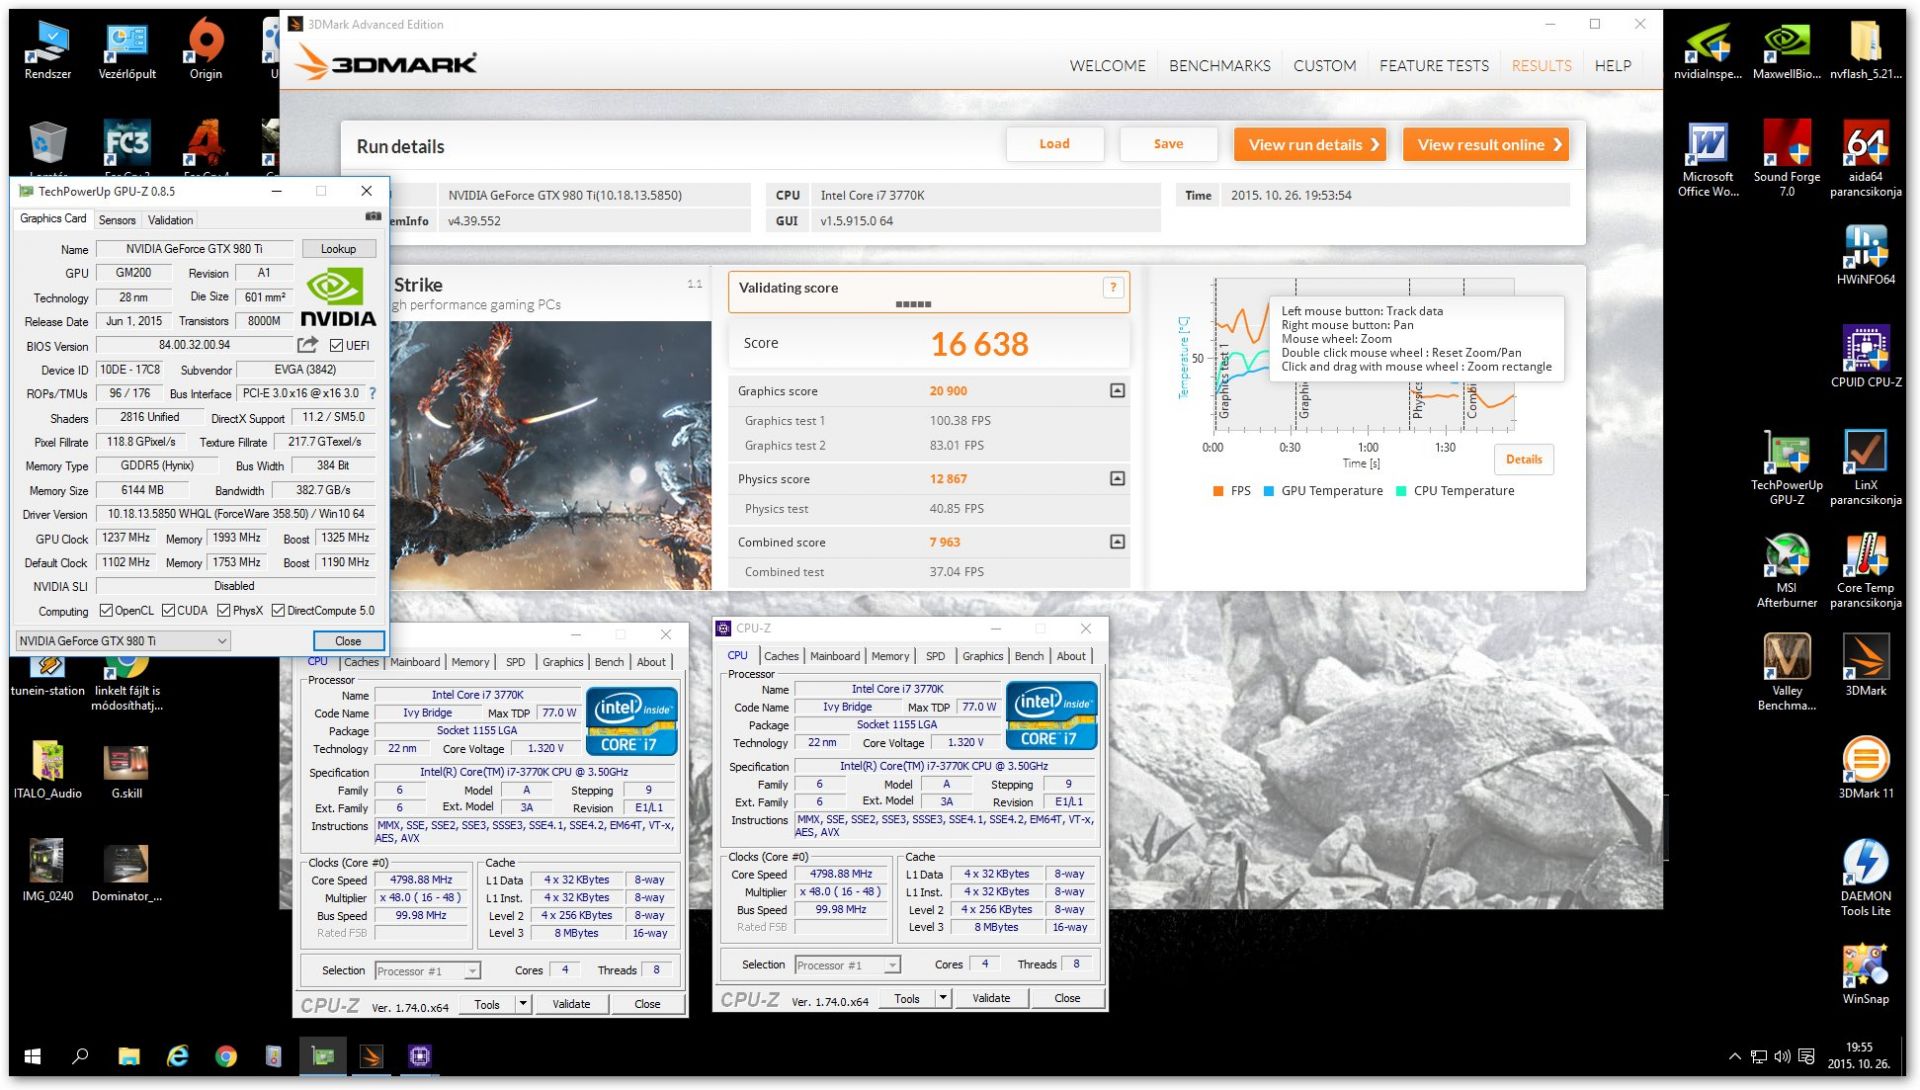Screen dimensions: 1920x1090
Task: Click the GPU-Z BIOS share/export icon
Action: 307,345
